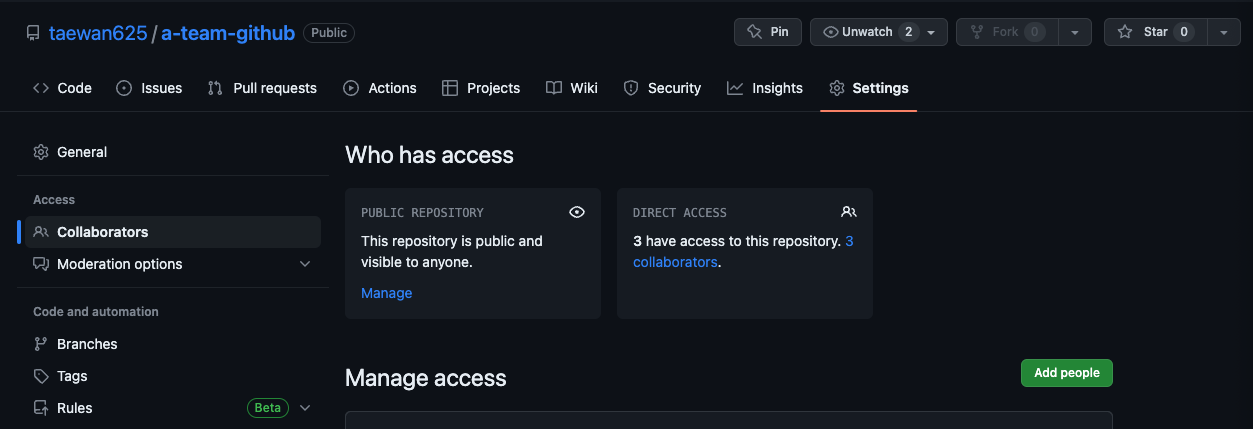Open the Pull requests tab
Screen dimensions: 1253x429
(x=262, y=88)
